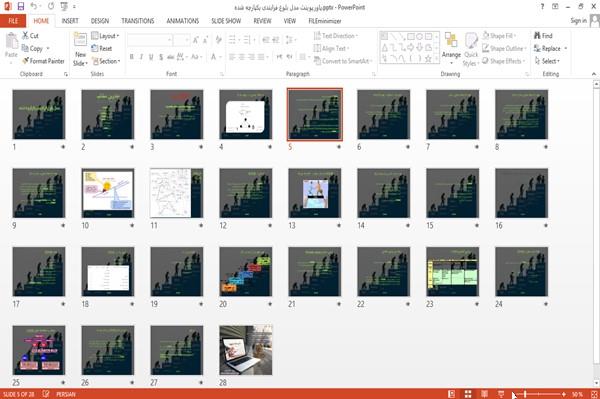Toggle the spell check icon in status bar
The width and height of the screenshot is (600, 399).
tap(46, 394)
